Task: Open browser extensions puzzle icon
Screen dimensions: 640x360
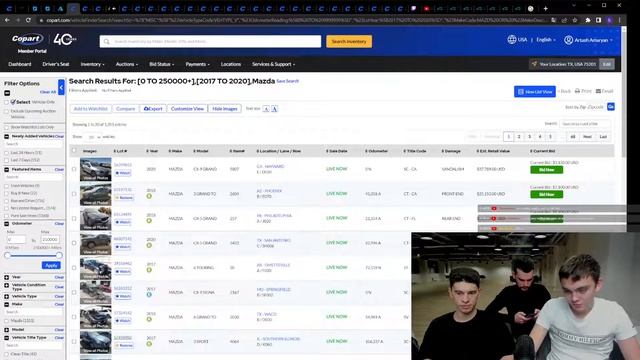Action: tap(588, 20)
